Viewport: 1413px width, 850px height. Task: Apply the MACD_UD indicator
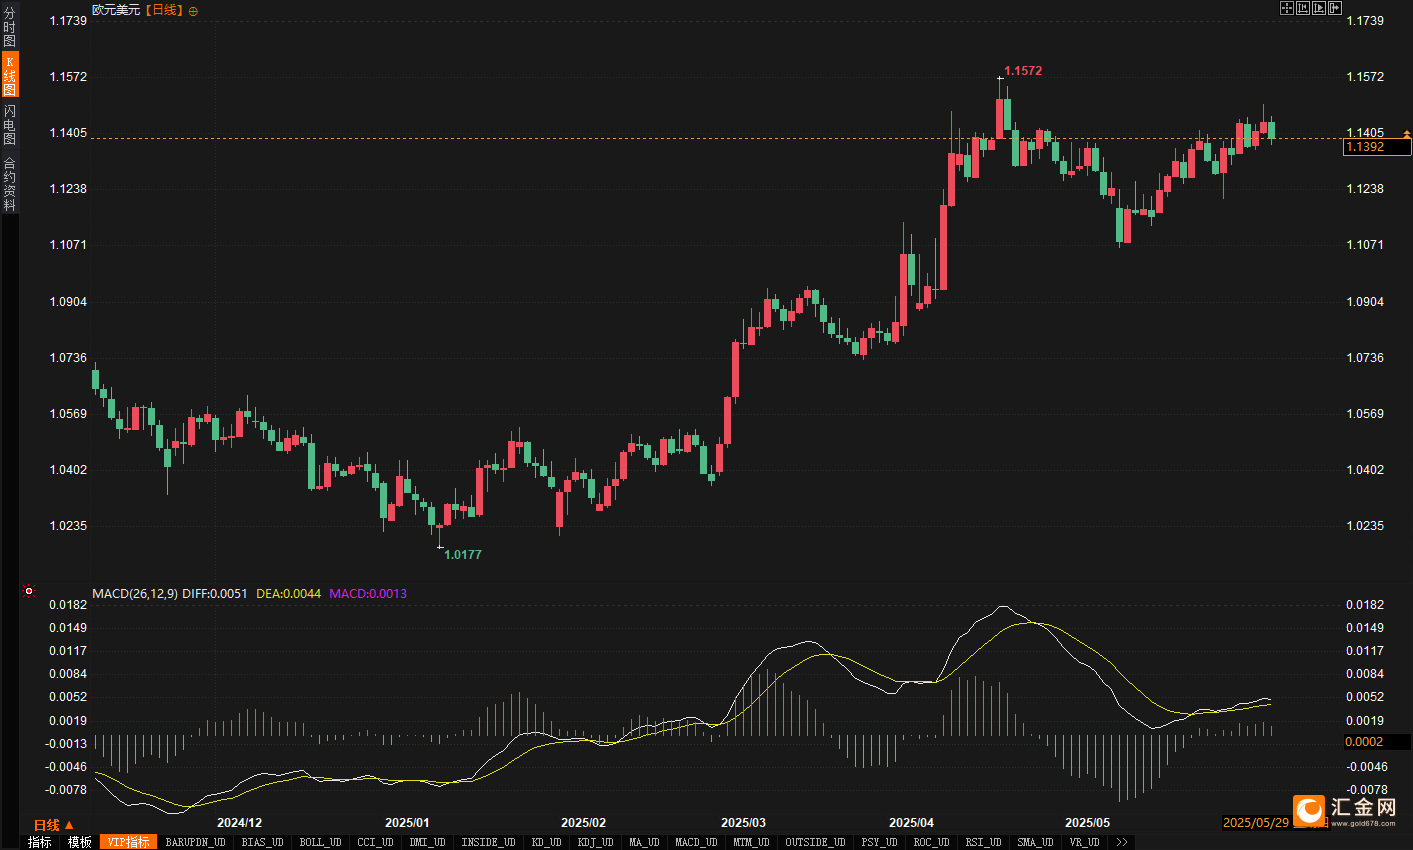pos(697,842)
